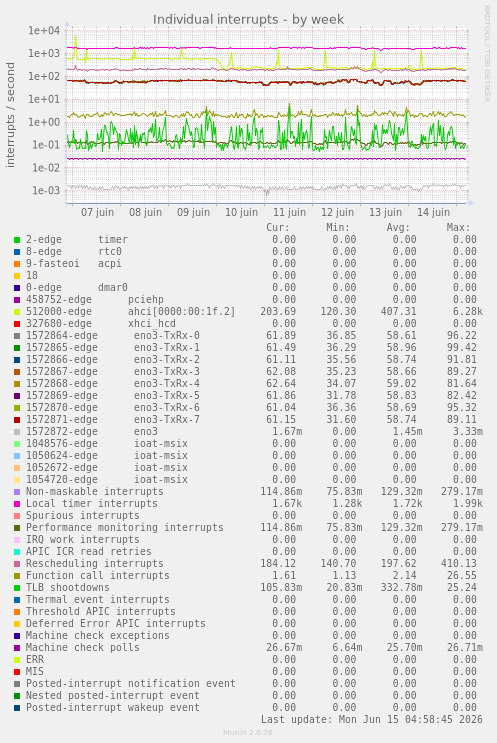Click the Min: column header
Screen dimensions: 497x743
338,227
